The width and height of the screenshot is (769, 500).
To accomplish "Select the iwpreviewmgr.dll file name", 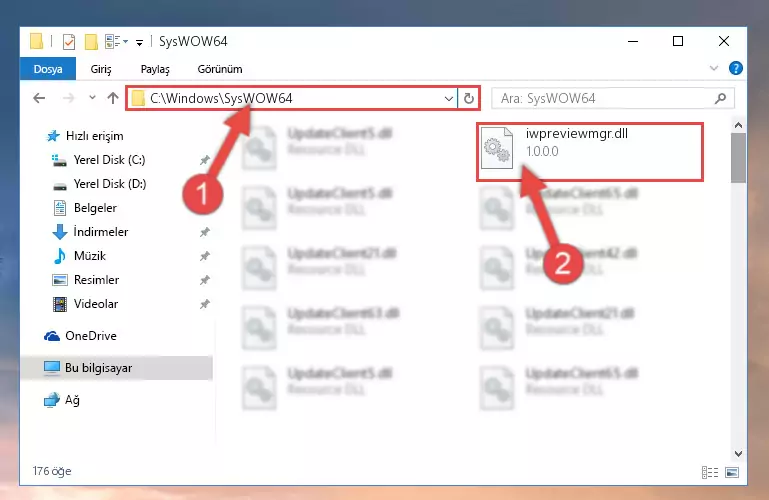I will tap(576, 133).
